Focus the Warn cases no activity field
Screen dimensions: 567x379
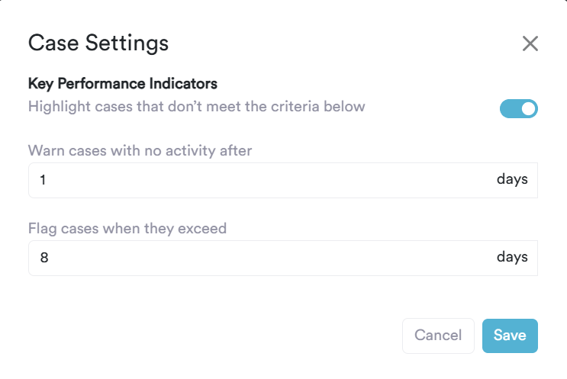pos(283,180)
